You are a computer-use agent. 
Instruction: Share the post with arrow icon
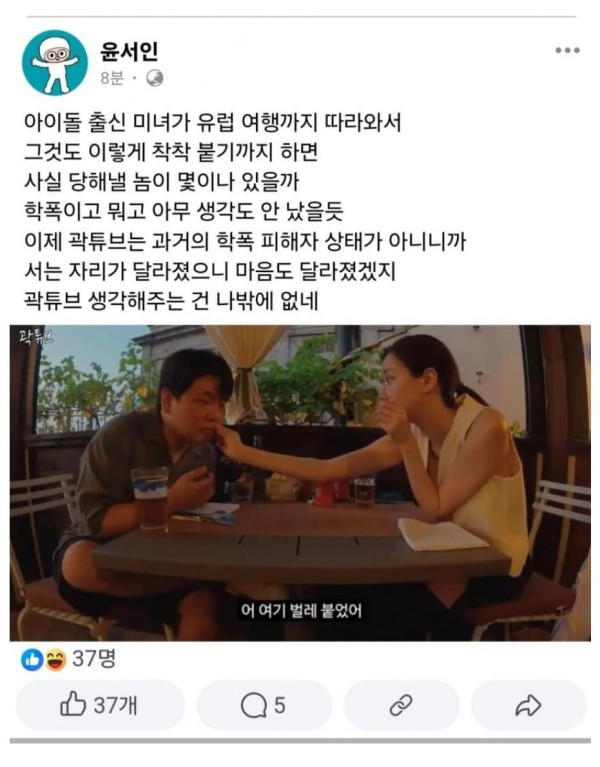coord(528,705)
